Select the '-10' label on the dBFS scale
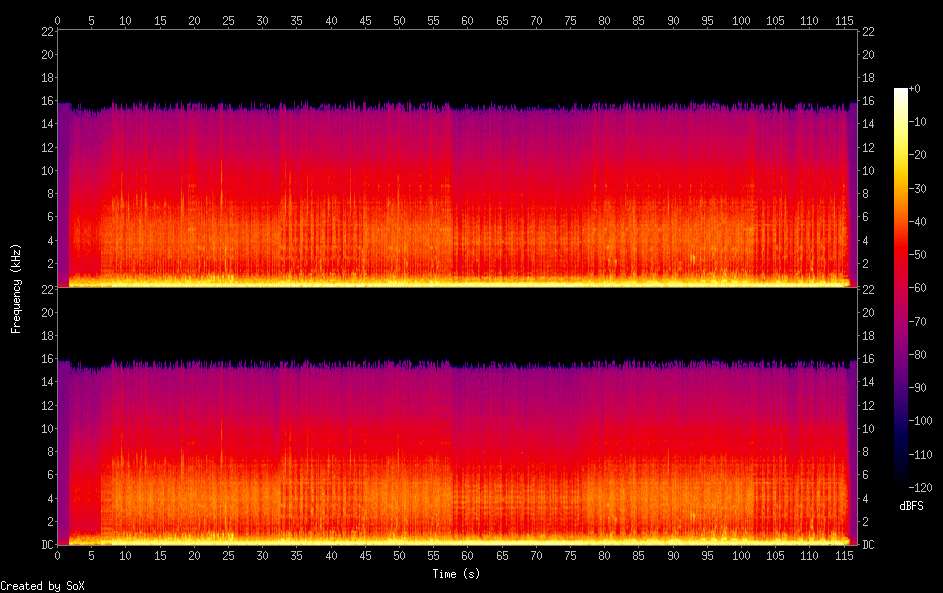The height and width of the screenshot is (593, 943). coord(918,121)
